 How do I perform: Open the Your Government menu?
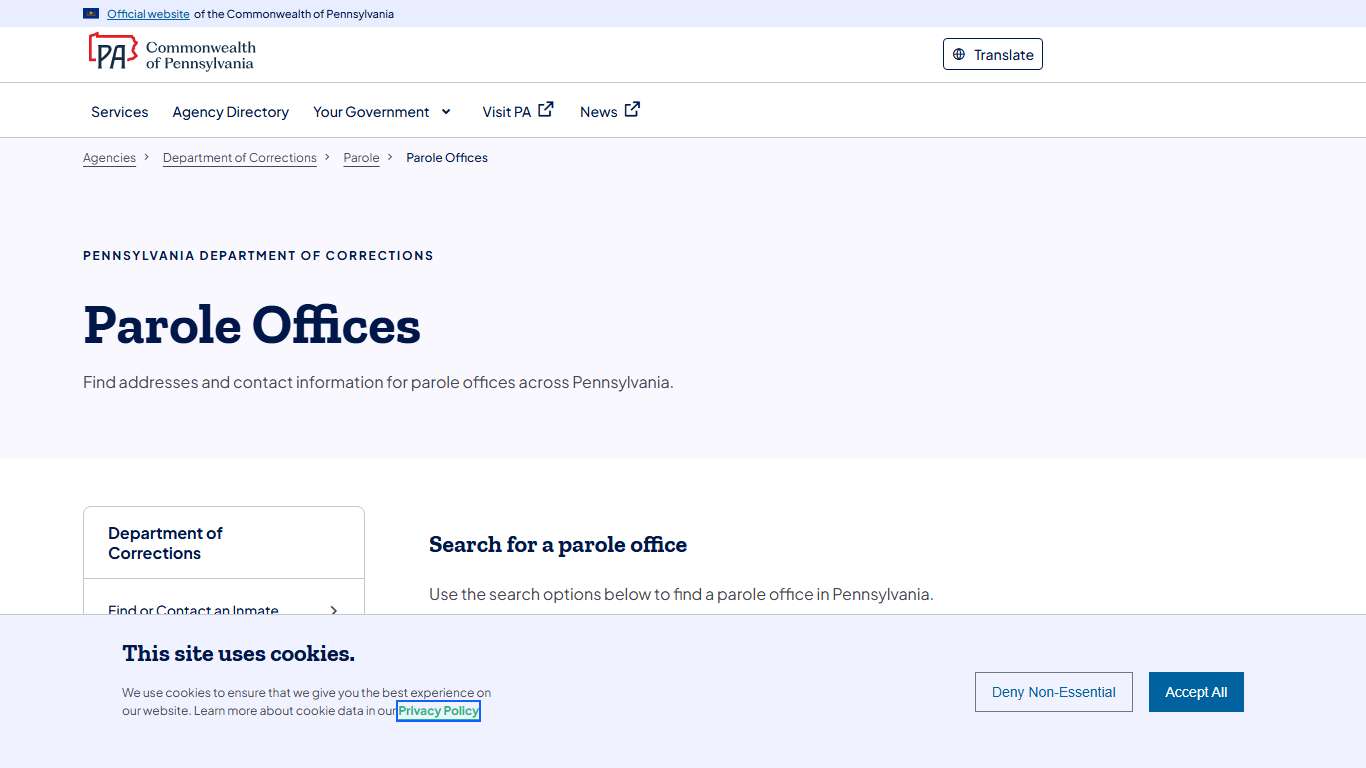point(371,111)
